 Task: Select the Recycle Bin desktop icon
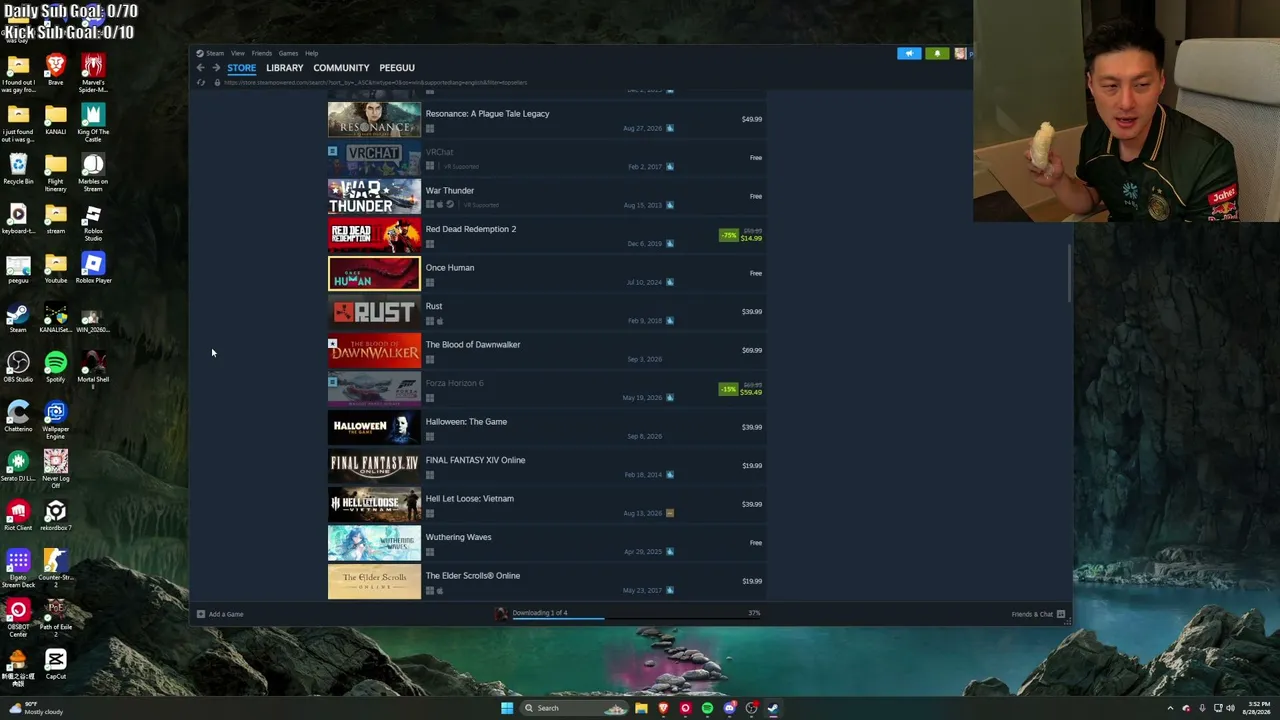click(x=18, y=169)
